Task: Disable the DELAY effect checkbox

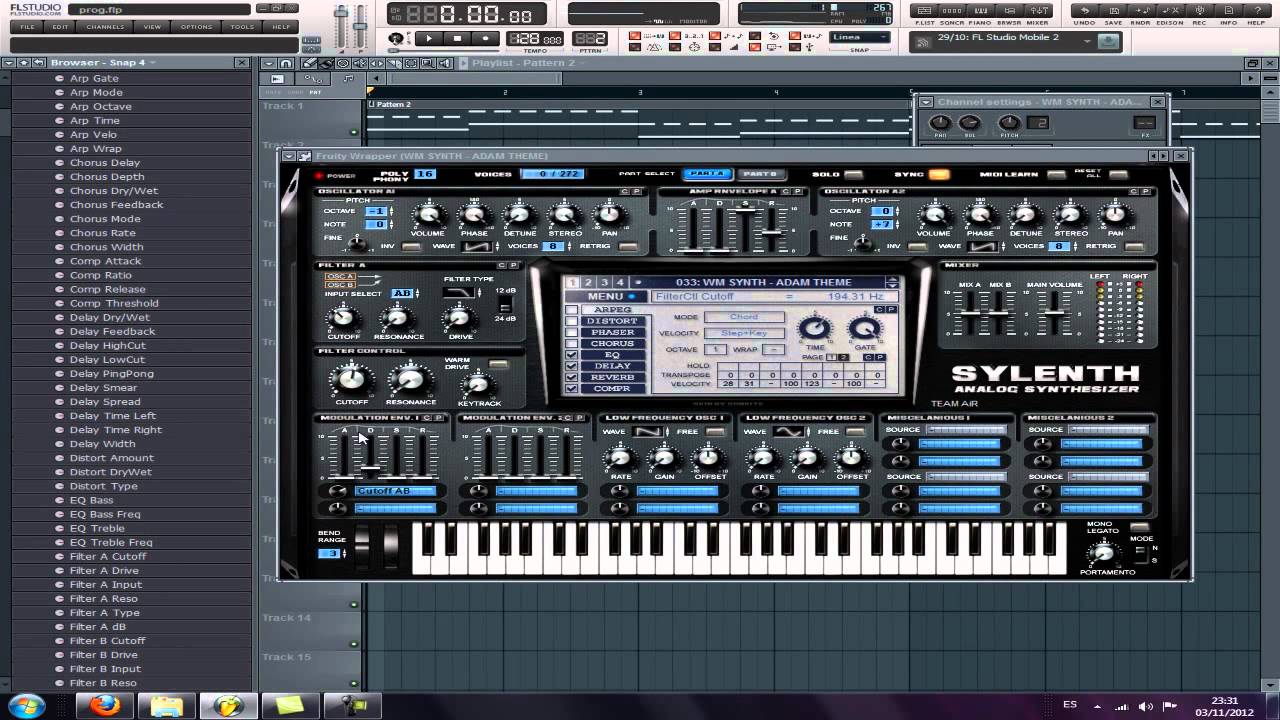Action: (x=572, y=366)
